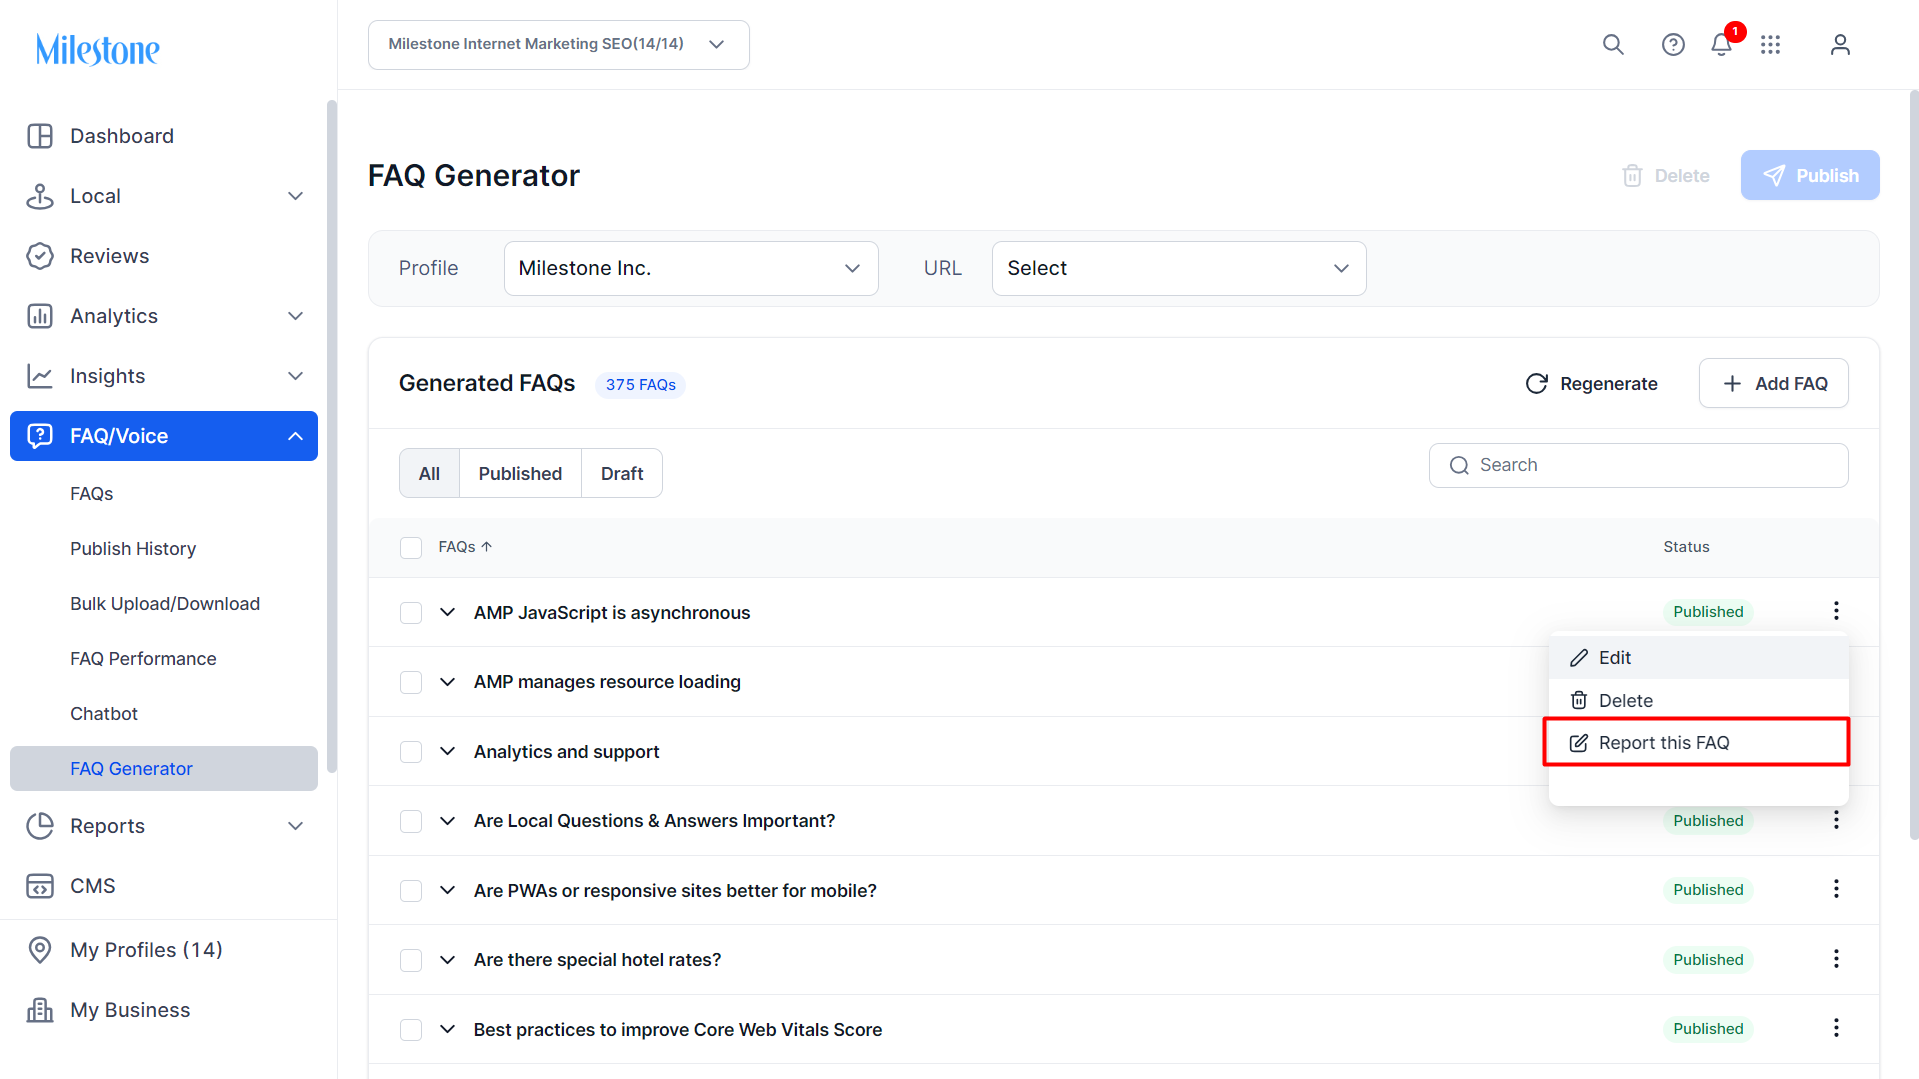Viewport: 1919px width, 1079px height.
Task: Click the Regenerate circular arrow icon
Action: click(1537, 384)
